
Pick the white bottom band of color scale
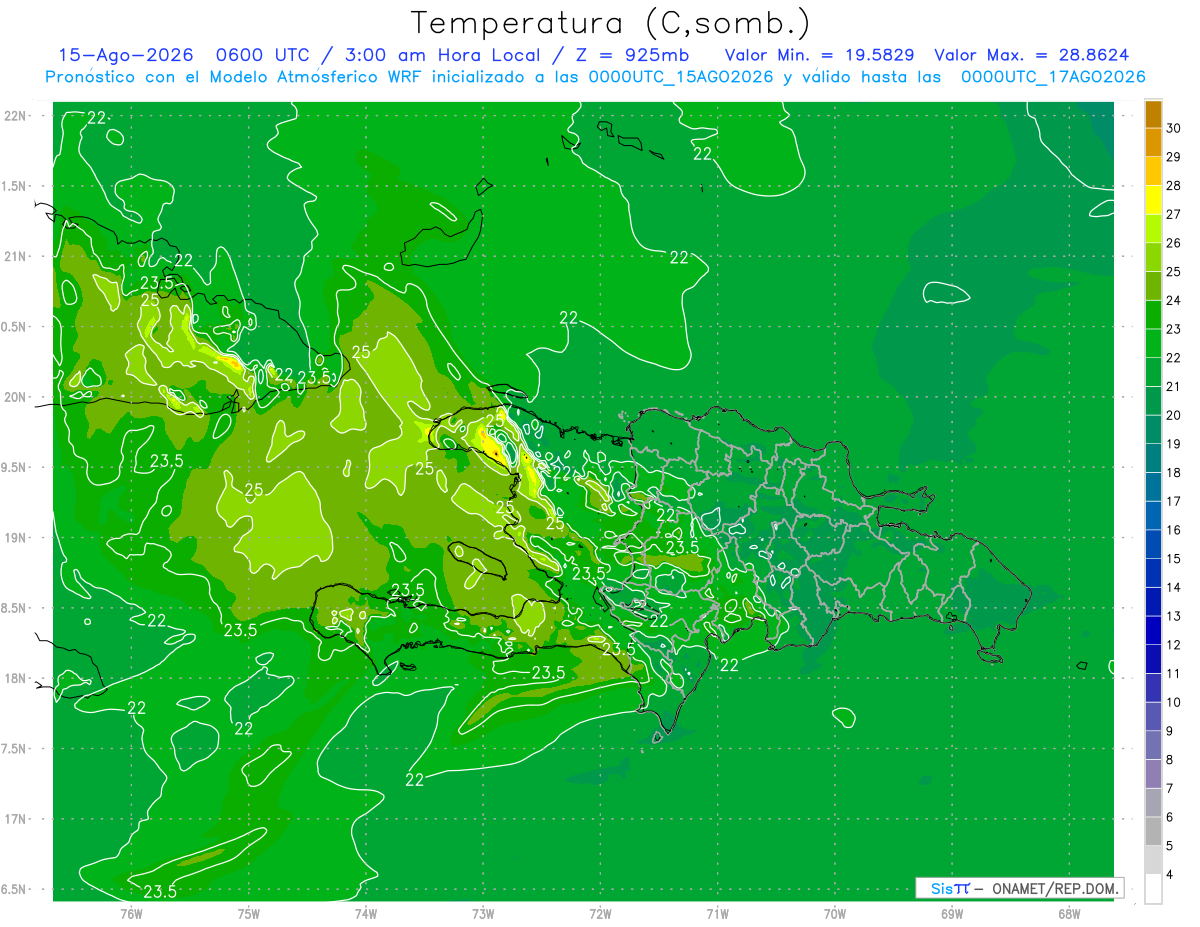1153,889
